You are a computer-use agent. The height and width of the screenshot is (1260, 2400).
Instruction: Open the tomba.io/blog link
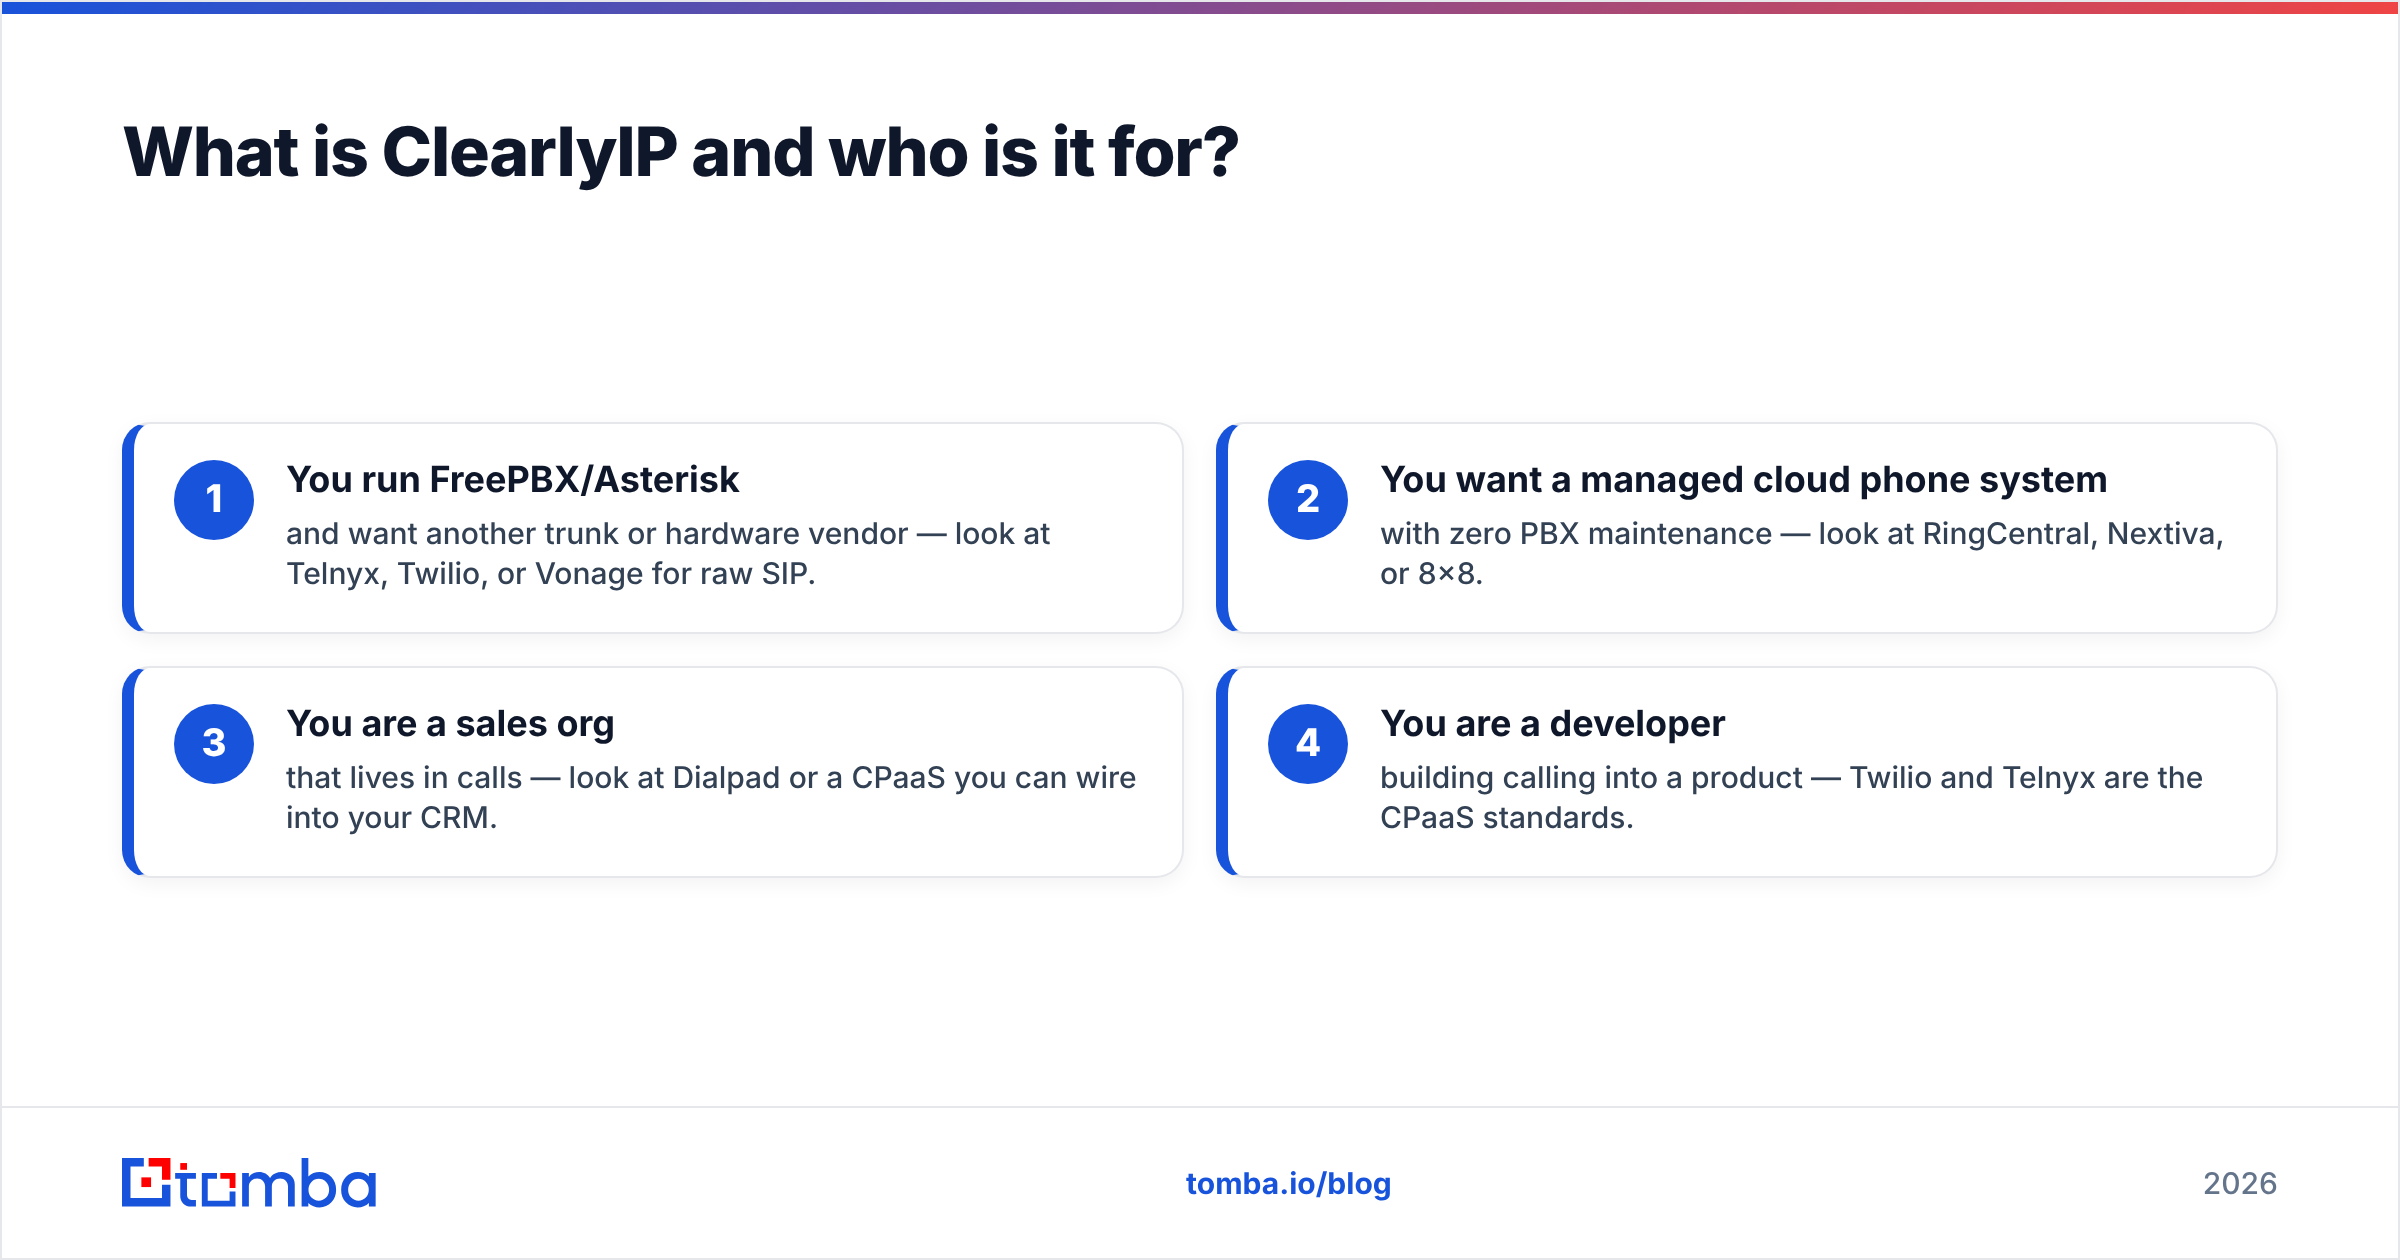point(1288,1184)
